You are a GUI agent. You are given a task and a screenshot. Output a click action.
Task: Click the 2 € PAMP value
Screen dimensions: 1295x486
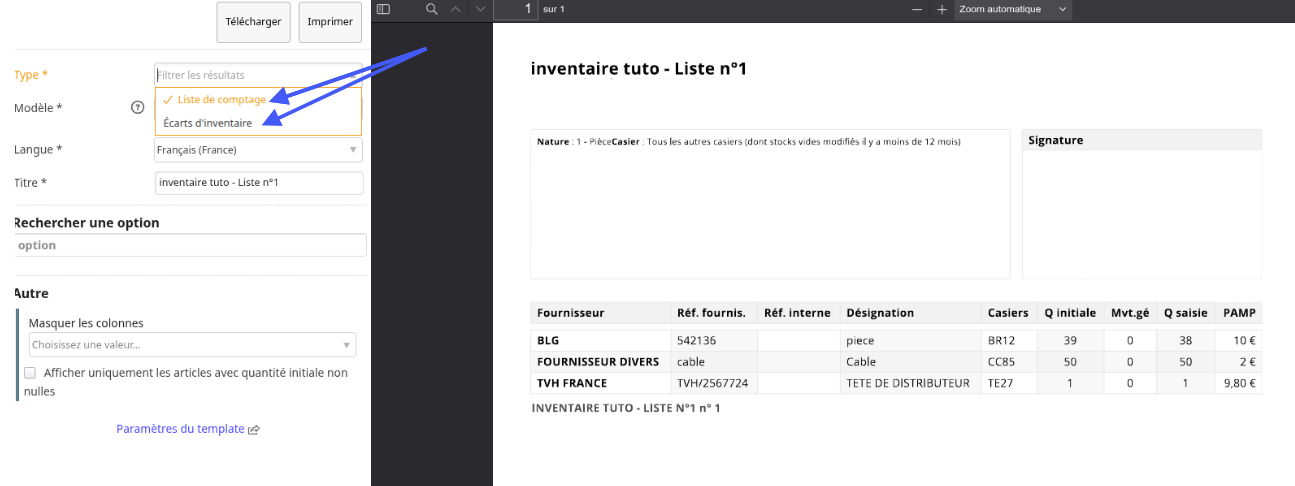click(1248, 362)
